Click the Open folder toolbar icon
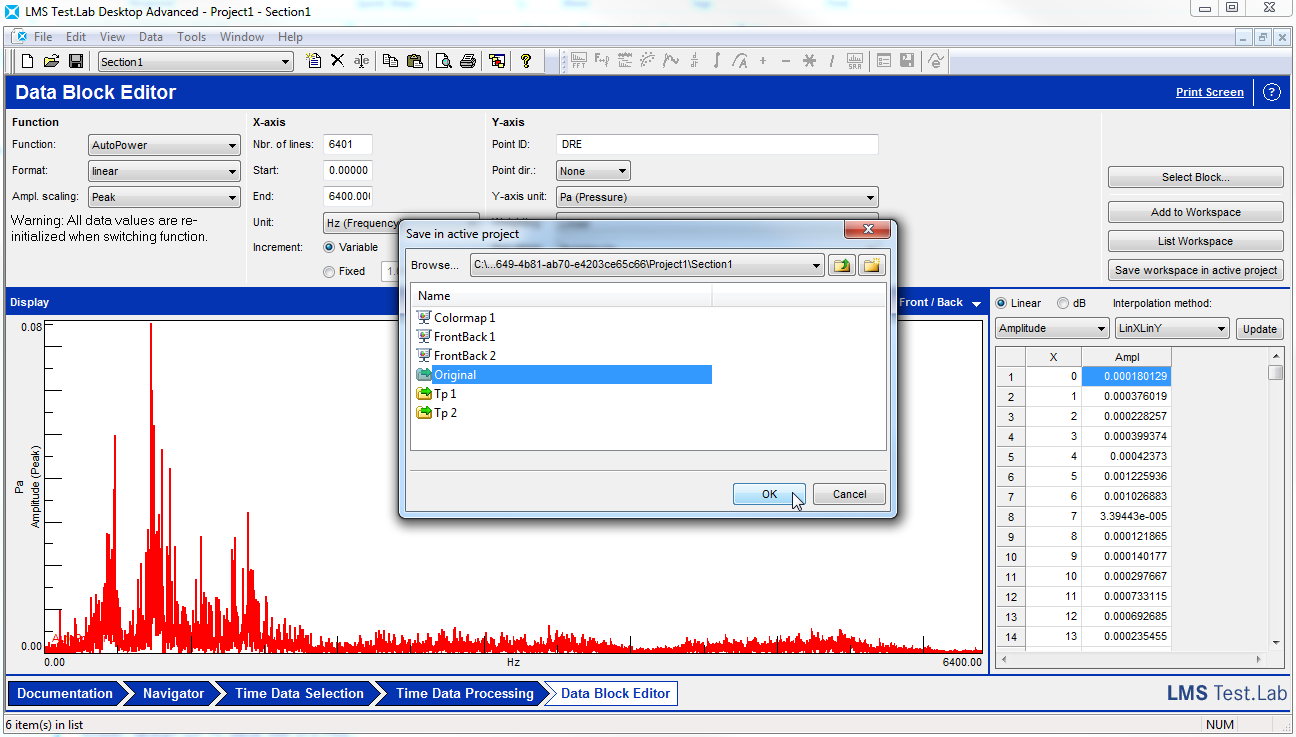 (51, 61)
